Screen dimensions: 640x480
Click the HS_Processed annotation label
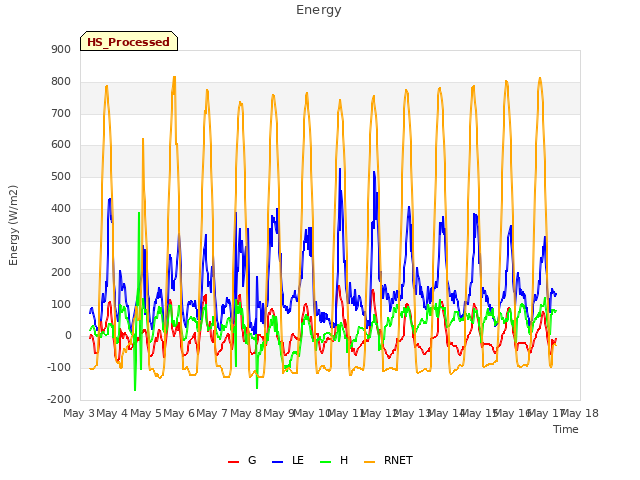pos(129,42)
